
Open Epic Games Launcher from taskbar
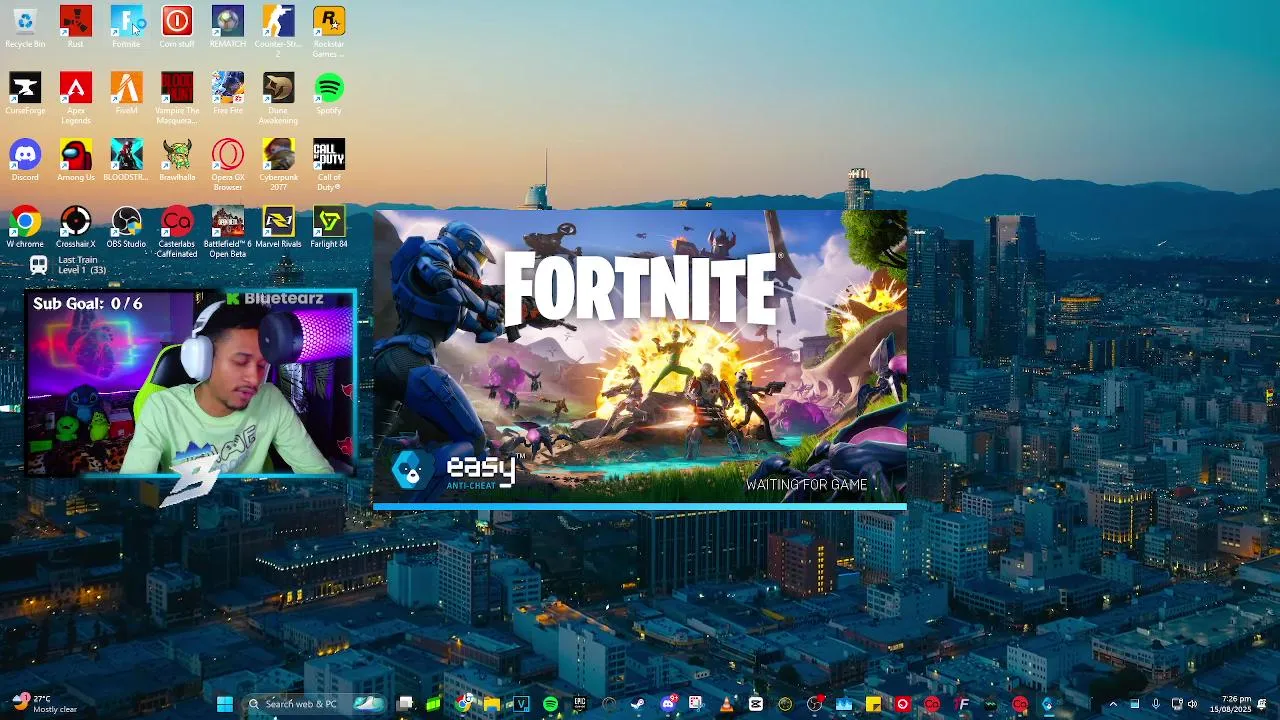click(x=579, y=704)
